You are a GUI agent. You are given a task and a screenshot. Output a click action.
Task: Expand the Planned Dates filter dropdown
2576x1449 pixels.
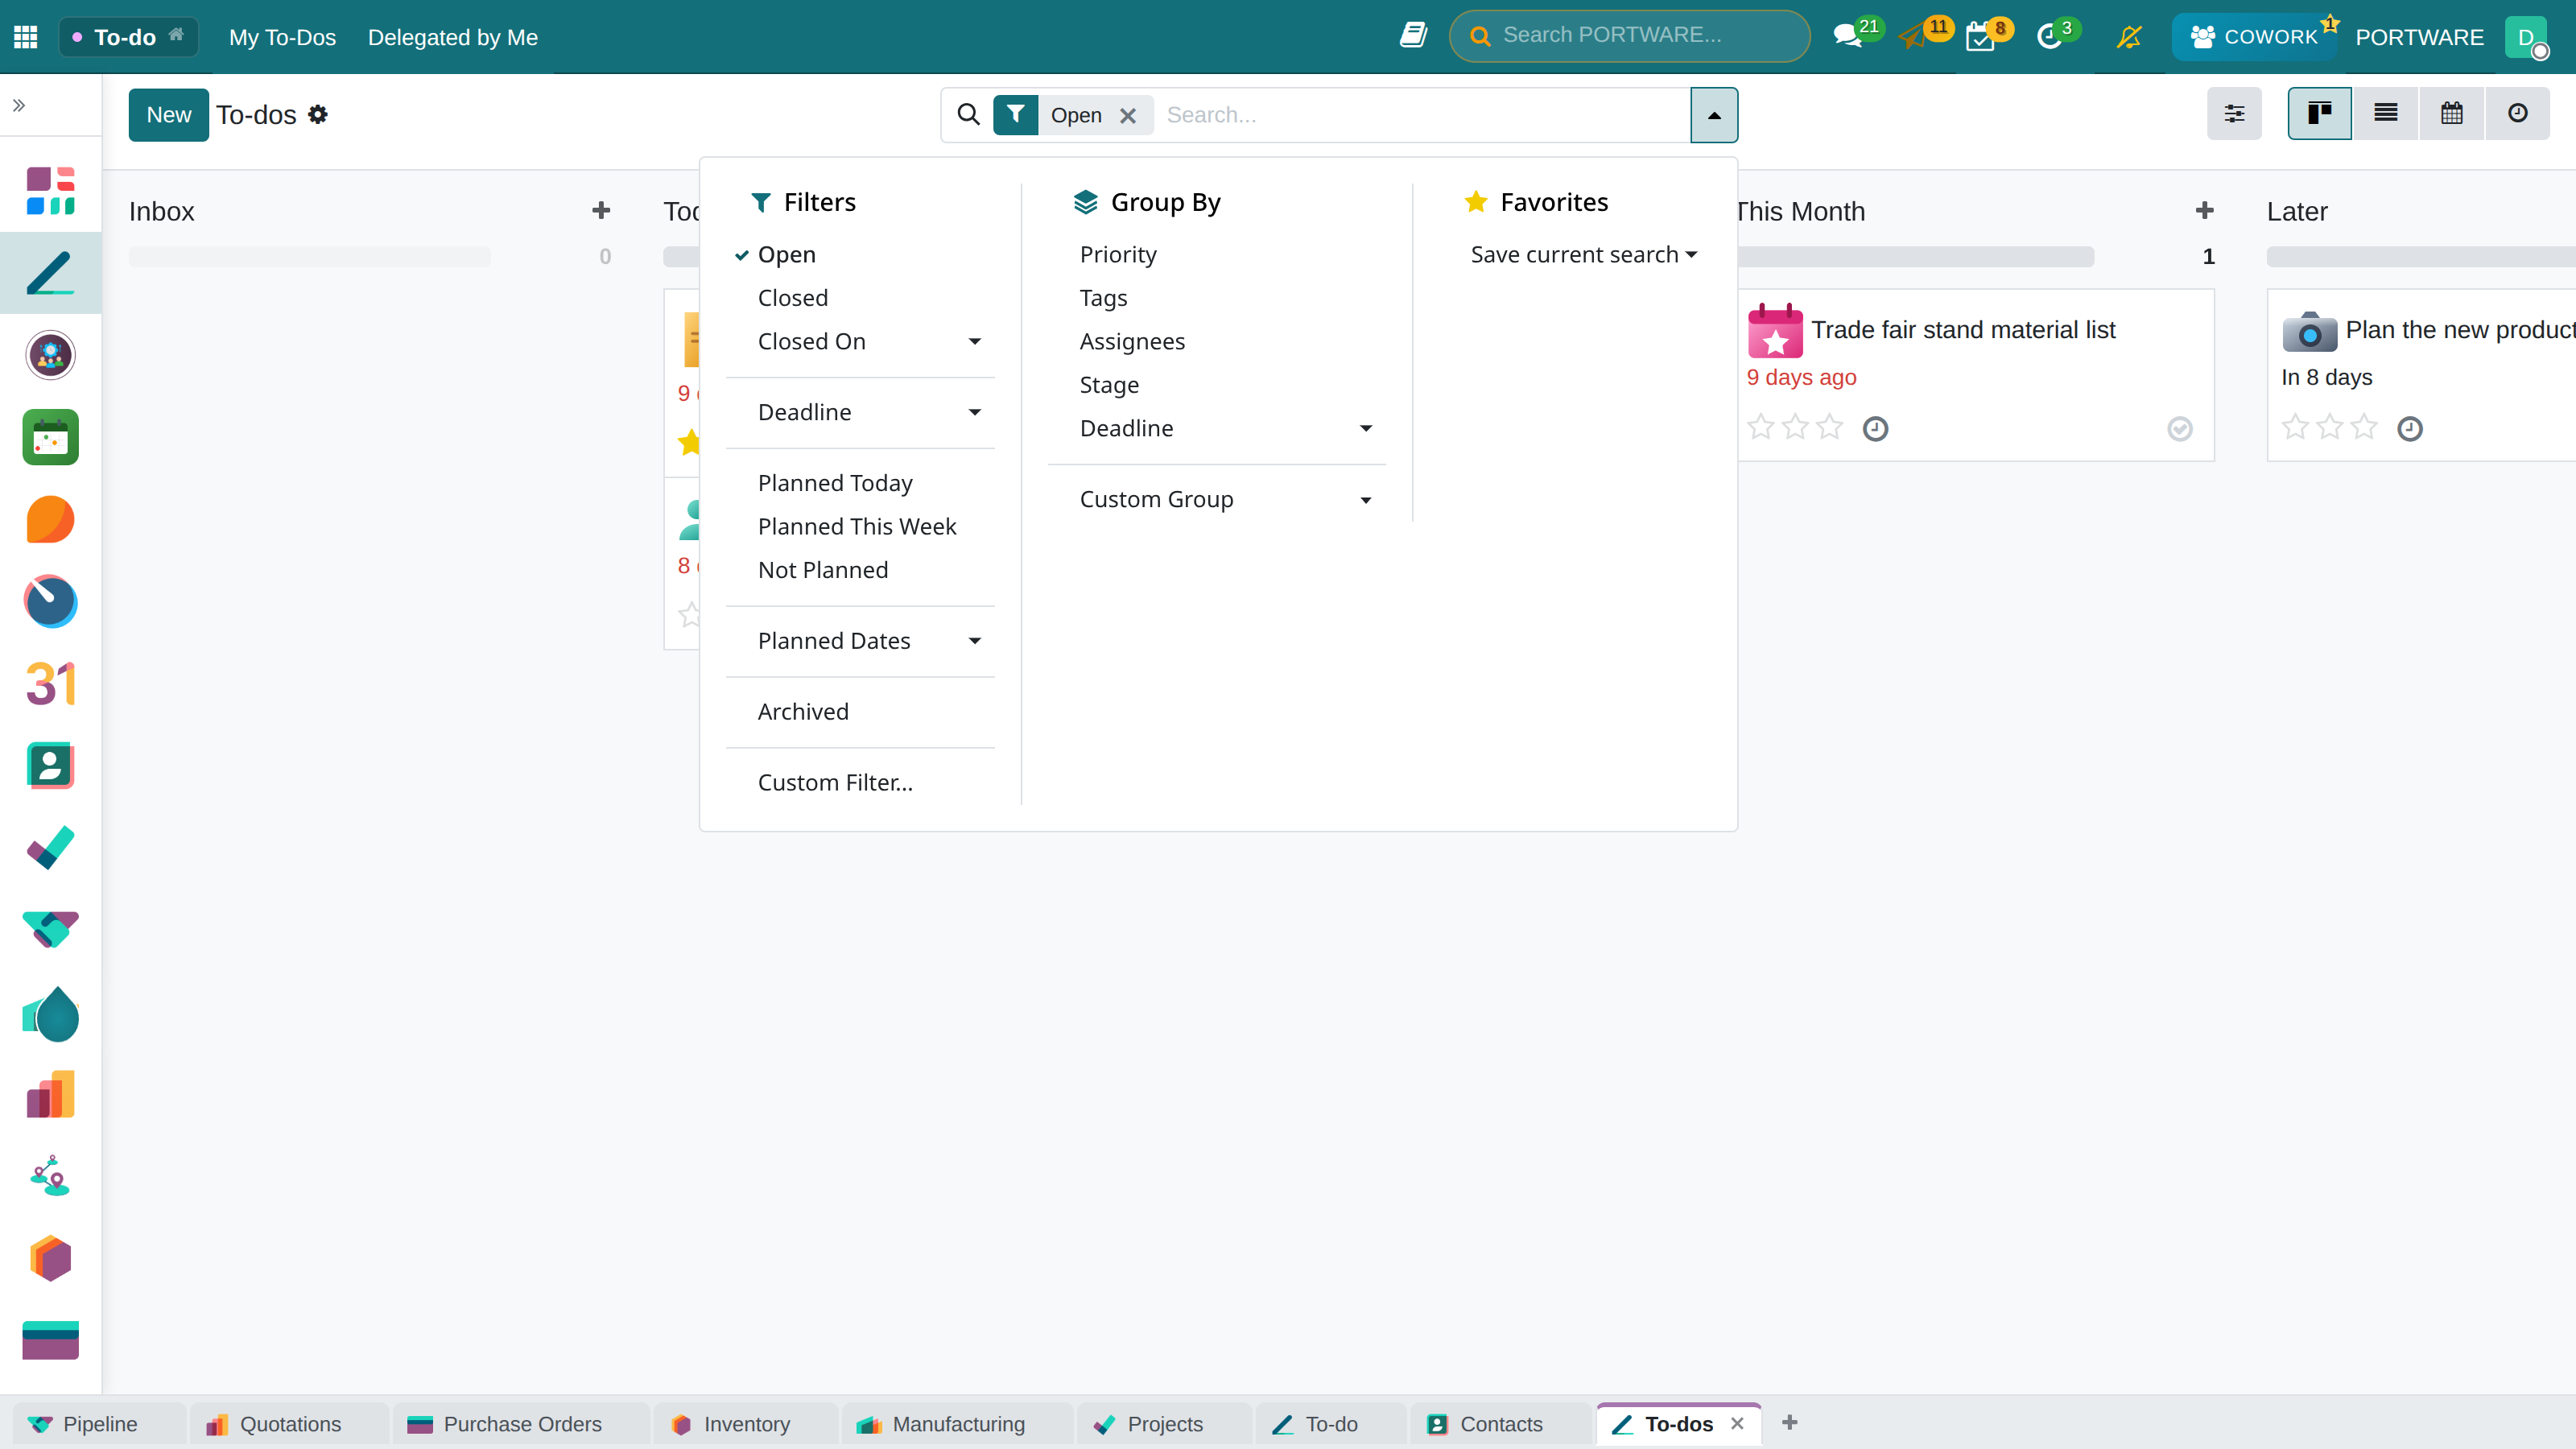pos(860,641)
